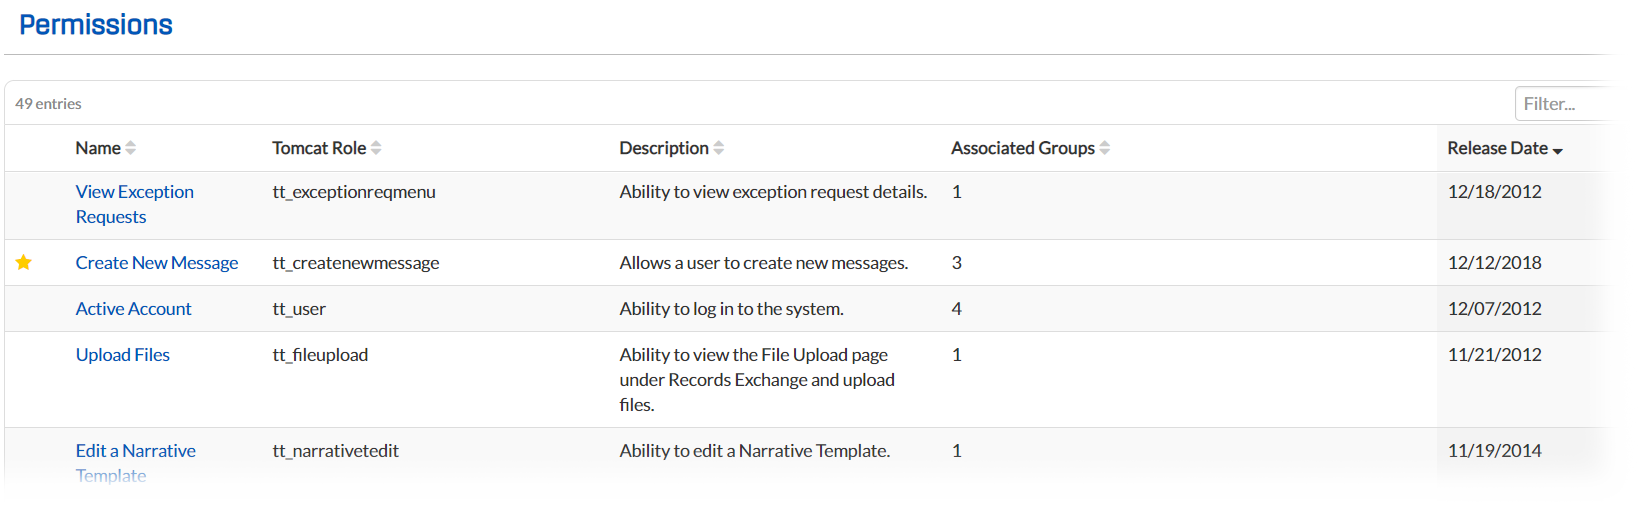This screenshot has width=1642, height=507.
Task: Sort by Description using its sort arrows
Action: click(719, 148)
